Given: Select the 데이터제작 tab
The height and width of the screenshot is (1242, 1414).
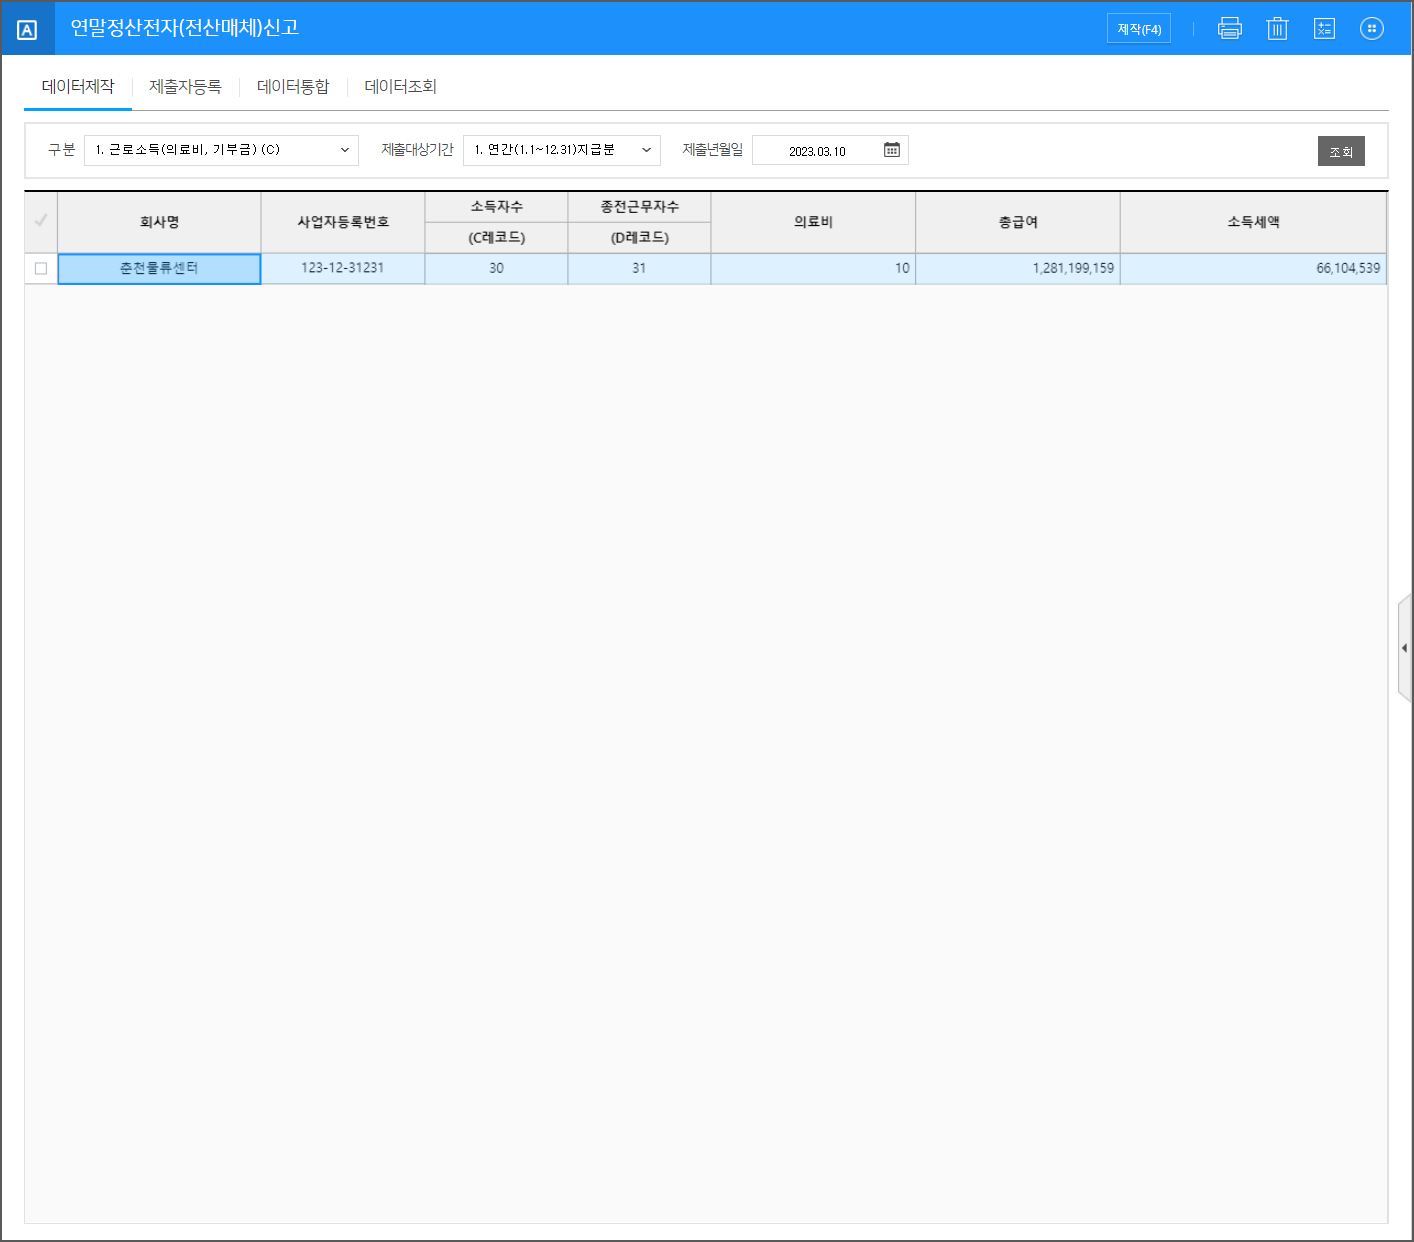Looking at the screenshot, I should (x=78, y=87).
